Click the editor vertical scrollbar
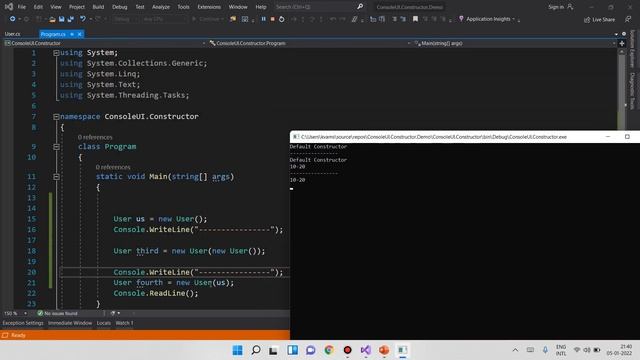Viewport: 640px width, 360px height. (x=622, y=90)
